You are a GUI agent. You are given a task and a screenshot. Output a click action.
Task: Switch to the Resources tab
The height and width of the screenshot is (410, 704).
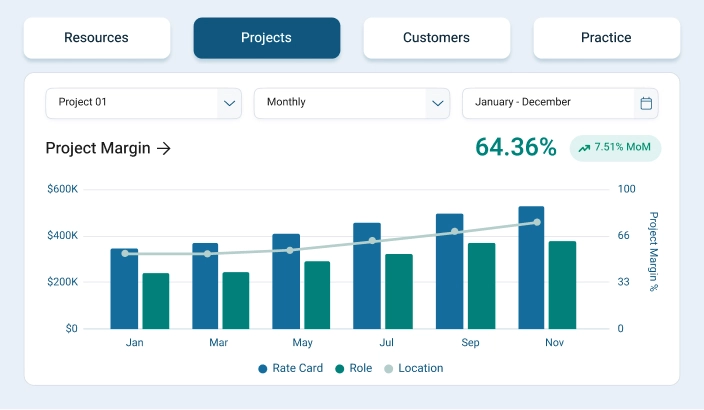click(x=97, y=38)
